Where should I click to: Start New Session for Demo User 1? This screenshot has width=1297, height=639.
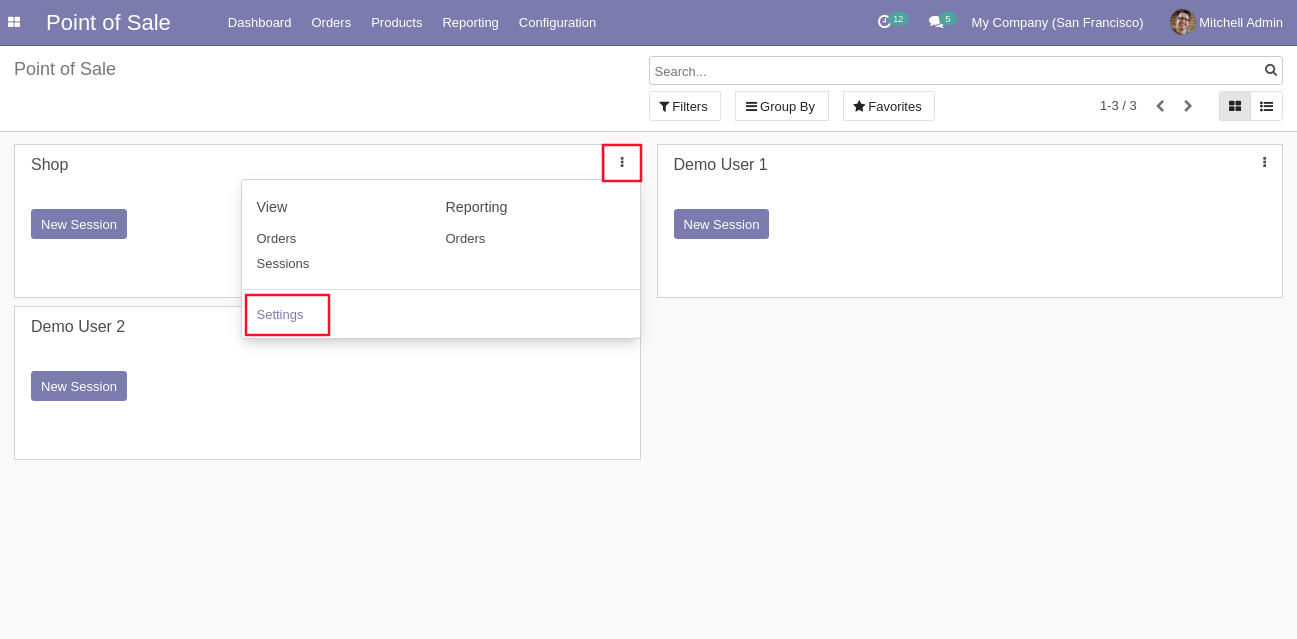(x=721, y=224)
